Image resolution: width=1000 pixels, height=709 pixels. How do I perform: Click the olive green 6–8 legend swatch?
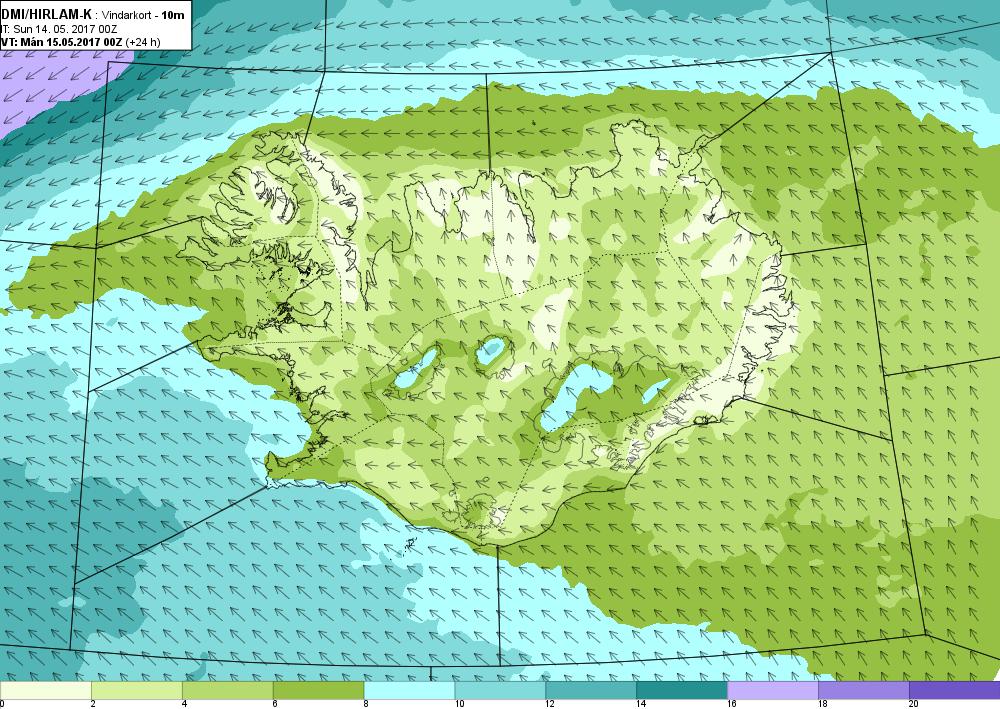pyautogui.click(x=318, y=690)
